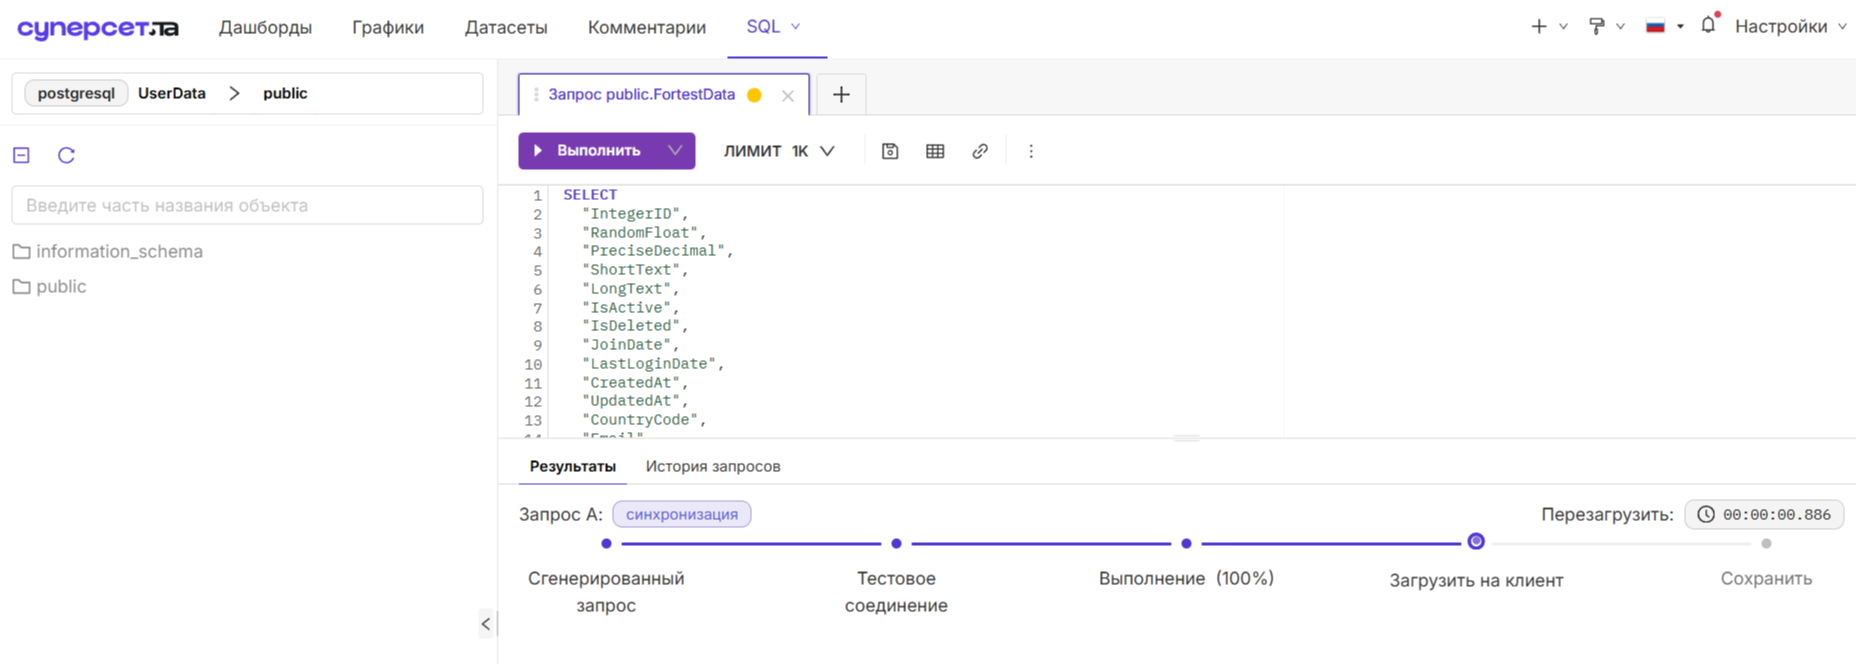Expand the language dropdown arrow

coord(1680,27)
